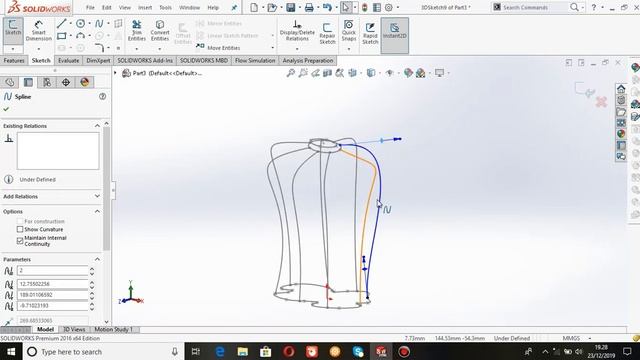Image resolution: width=640 pixels, height=360 pixels.
Task: Open Spline help question mark
Action: click(102, 96)
